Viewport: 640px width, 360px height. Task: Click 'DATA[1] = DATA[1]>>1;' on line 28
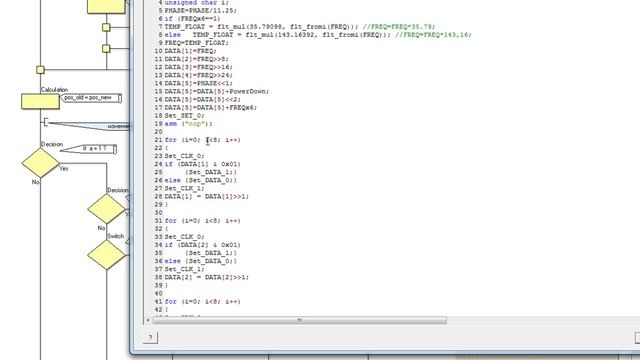point(207,196)
